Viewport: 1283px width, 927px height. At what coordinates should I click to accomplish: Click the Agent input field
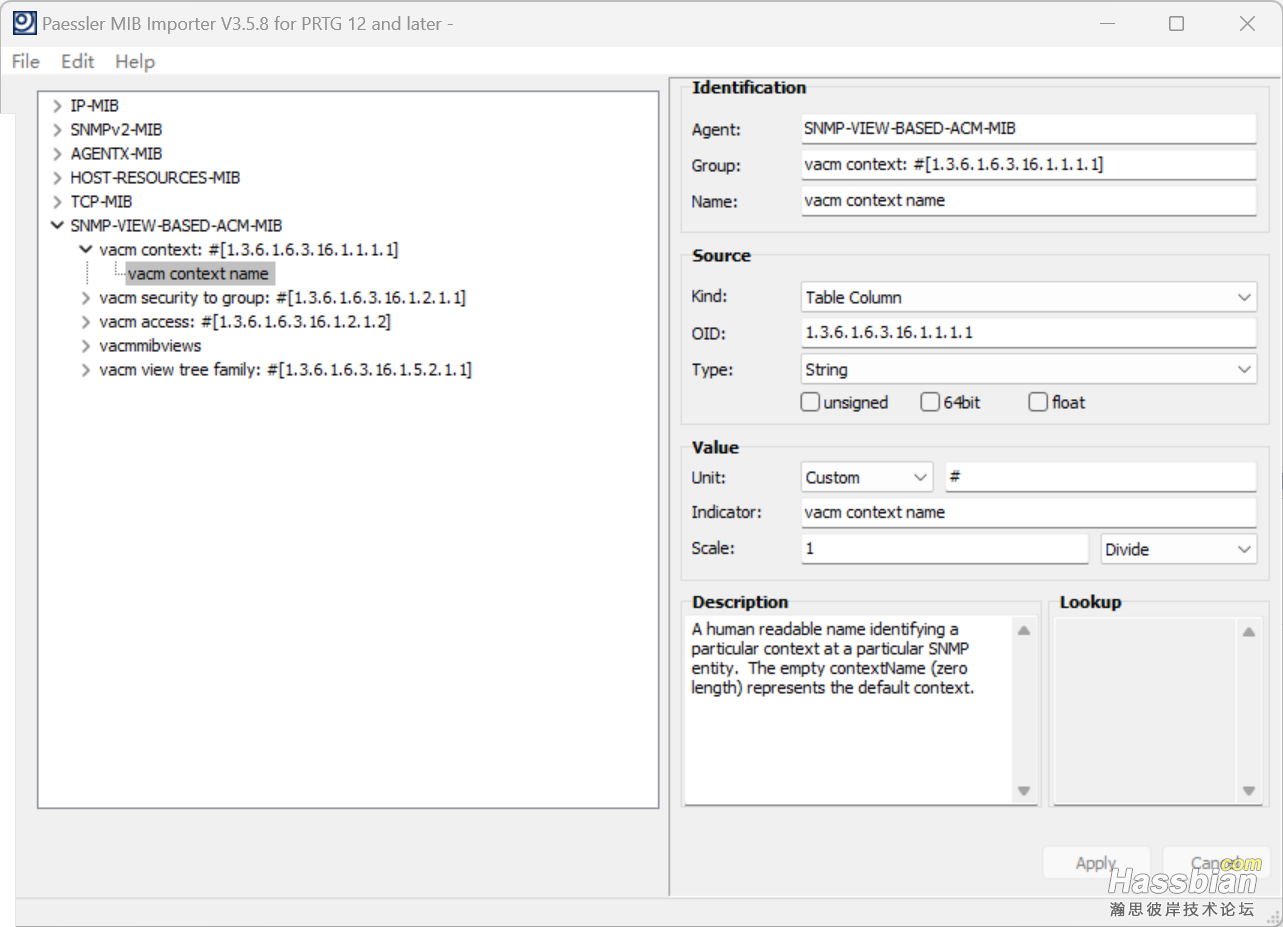tap(1028, 128)
